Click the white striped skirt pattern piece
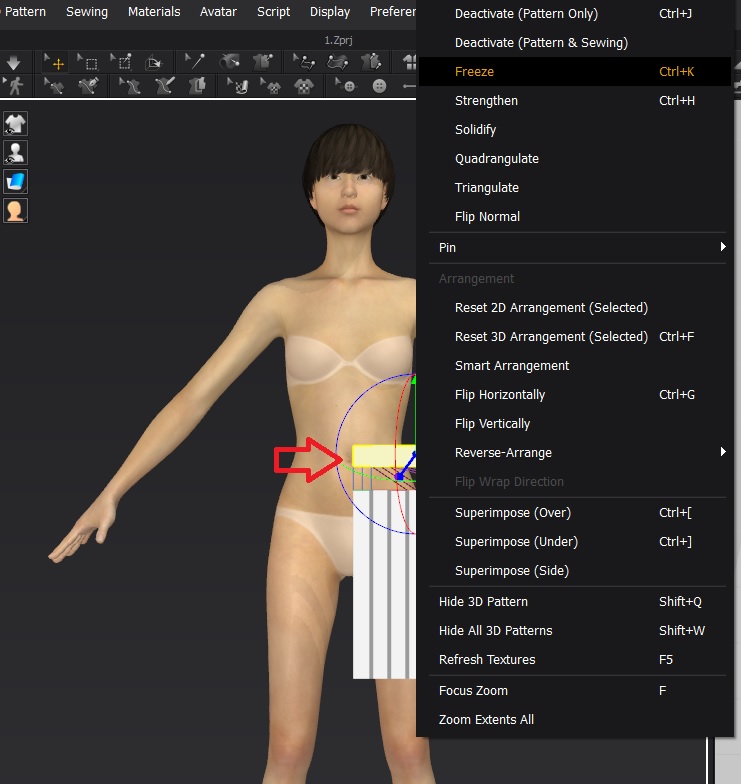Screen dimensions: 741x784 click(384, 584)
